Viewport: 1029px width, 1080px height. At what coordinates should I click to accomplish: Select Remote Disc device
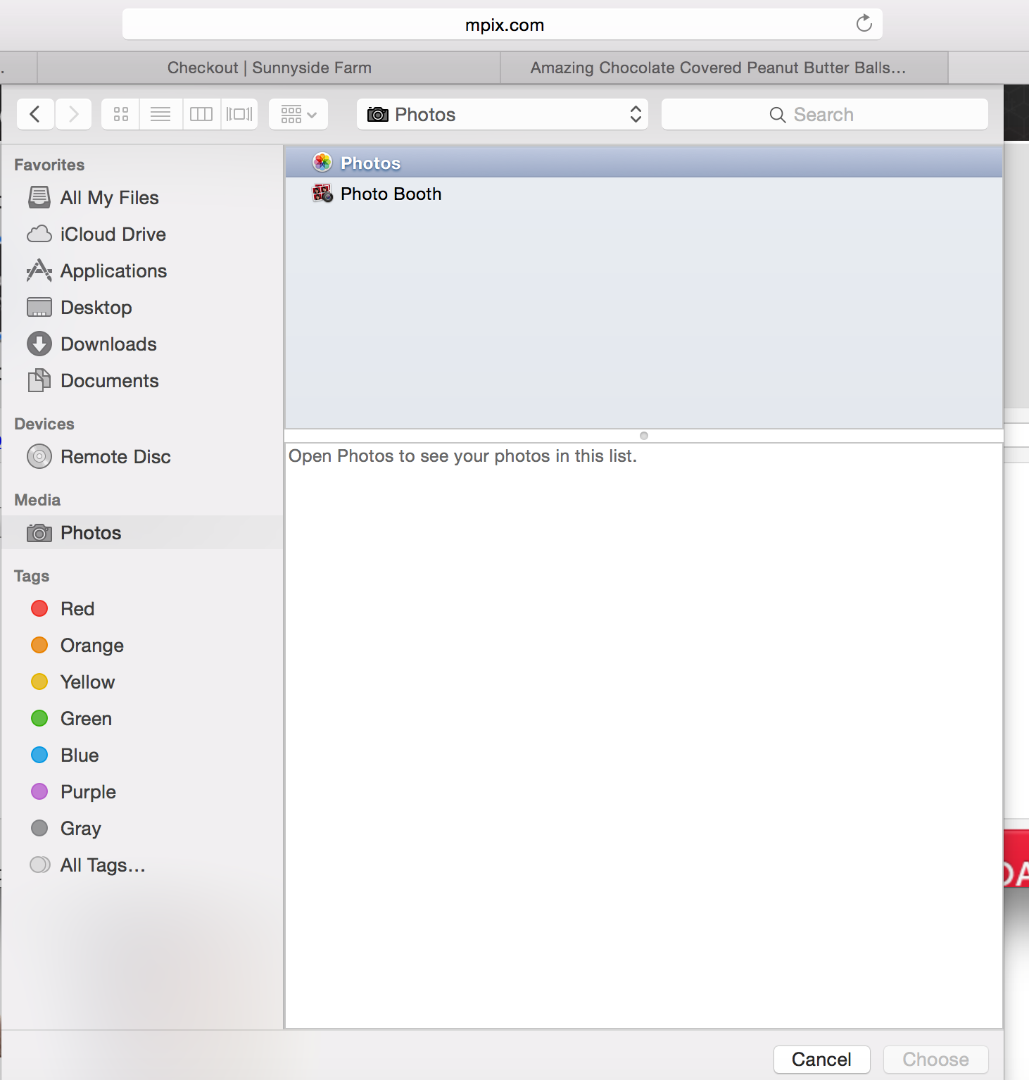click(x=142, y=457)
